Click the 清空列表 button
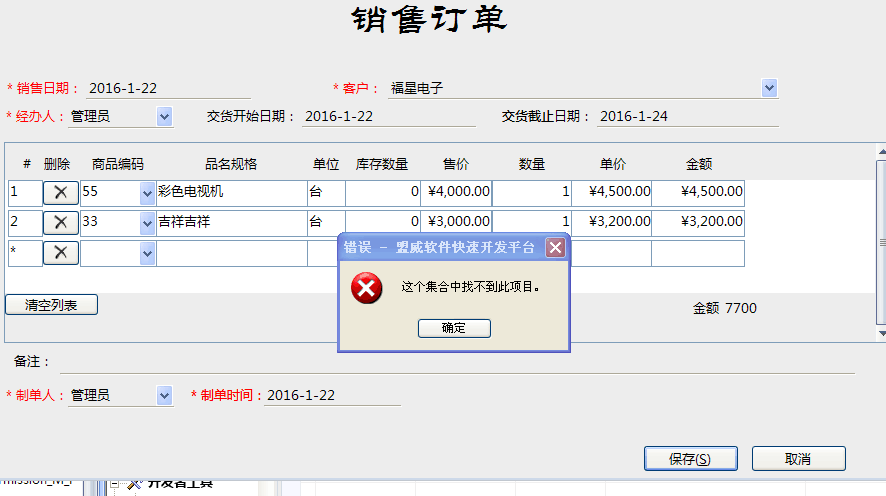Viewport: 886px width, 496px height. tap(51, 305)
